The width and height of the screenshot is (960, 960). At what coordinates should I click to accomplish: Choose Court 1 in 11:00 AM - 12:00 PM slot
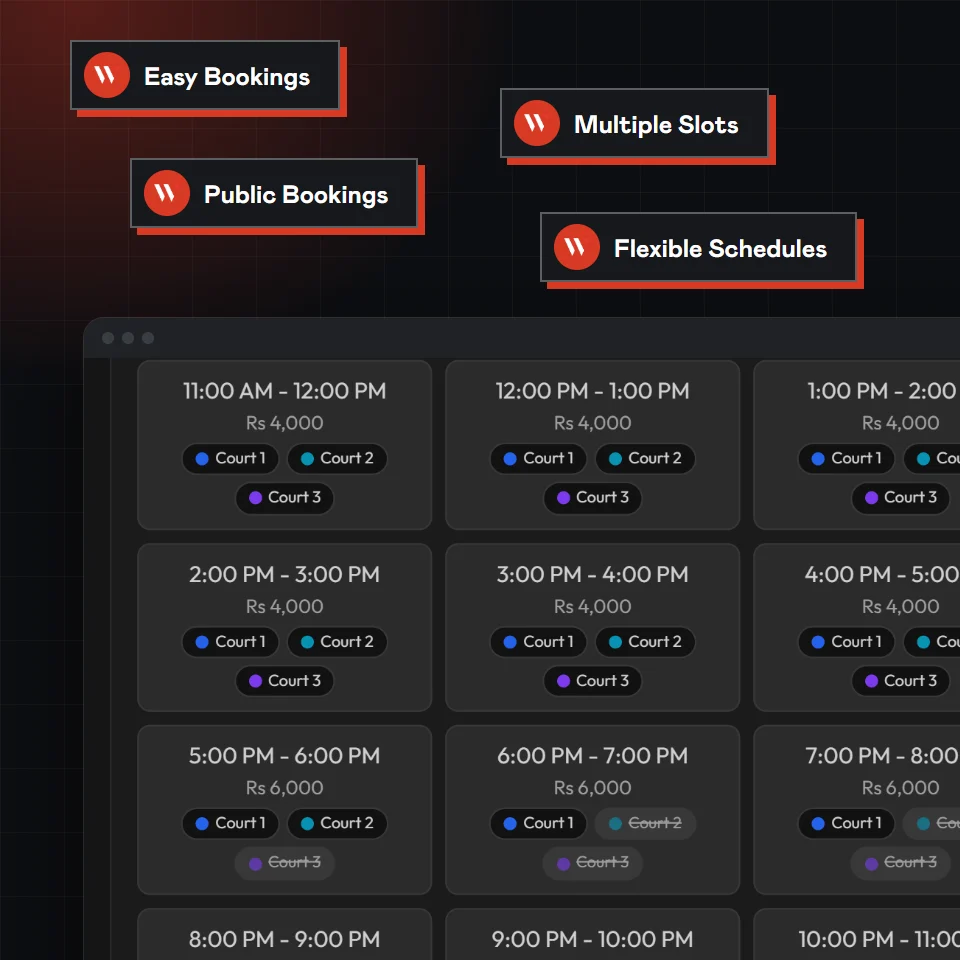coord(230,458)
